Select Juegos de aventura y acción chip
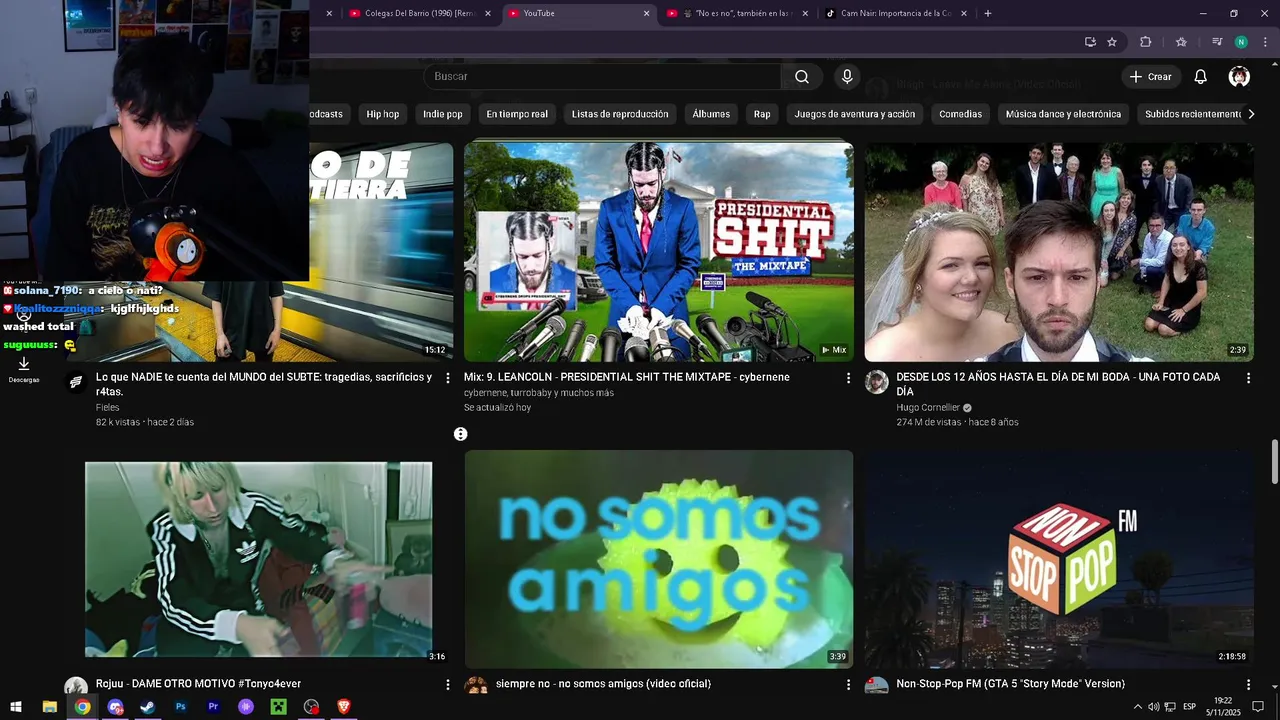 click(854, 114)
